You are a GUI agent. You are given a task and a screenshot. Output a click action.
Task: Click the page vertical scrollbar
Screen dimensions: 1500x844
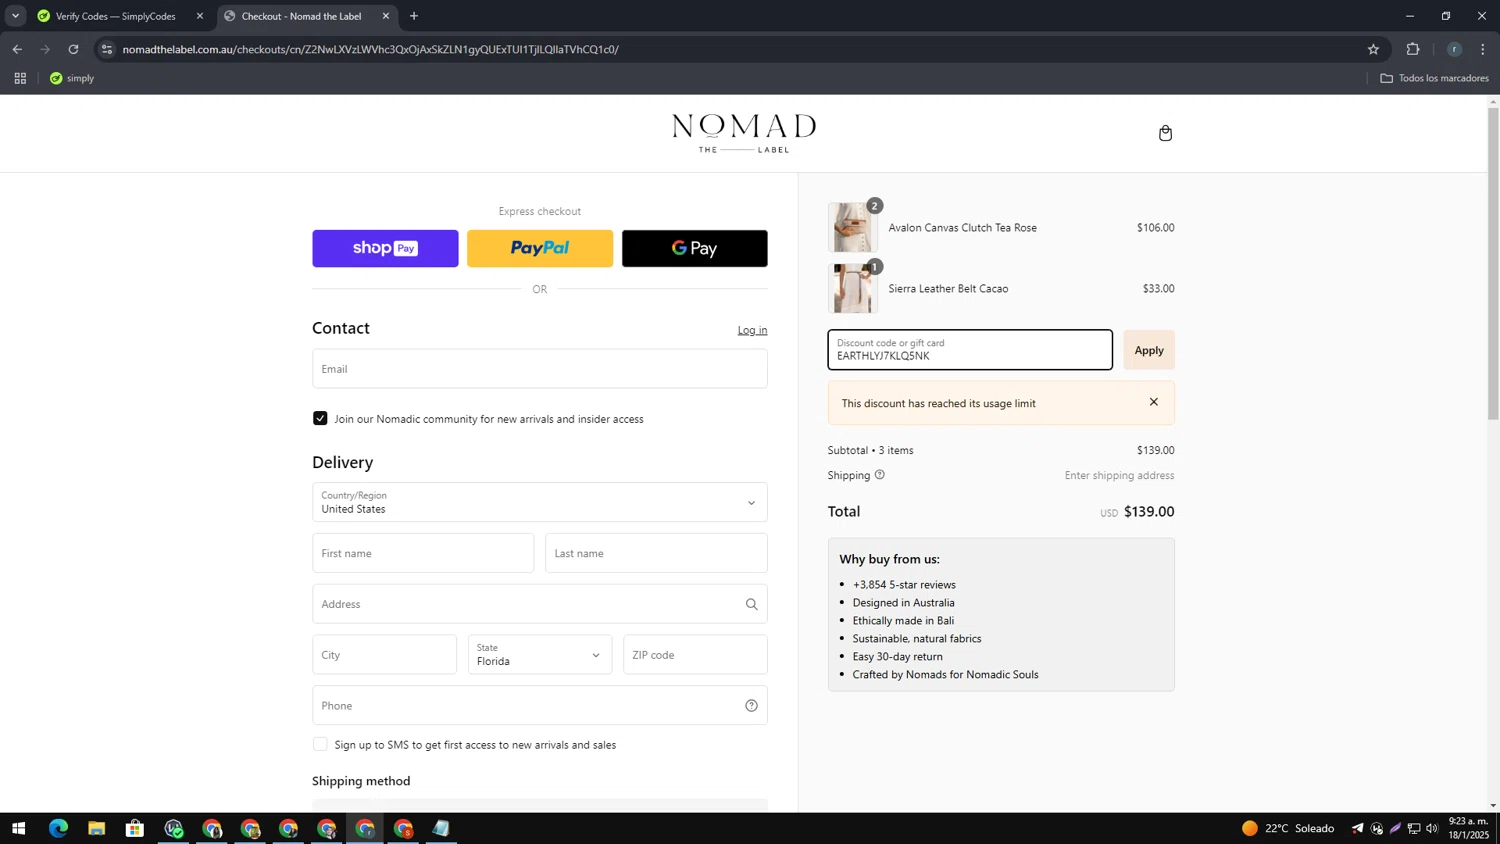pyautogui.click(x=1493, y=263)
